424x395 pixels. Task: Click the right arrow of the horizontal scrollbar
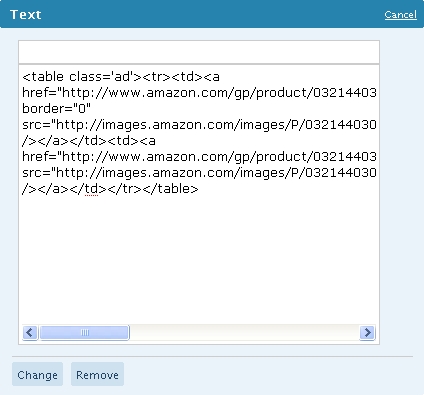[367, 332]
